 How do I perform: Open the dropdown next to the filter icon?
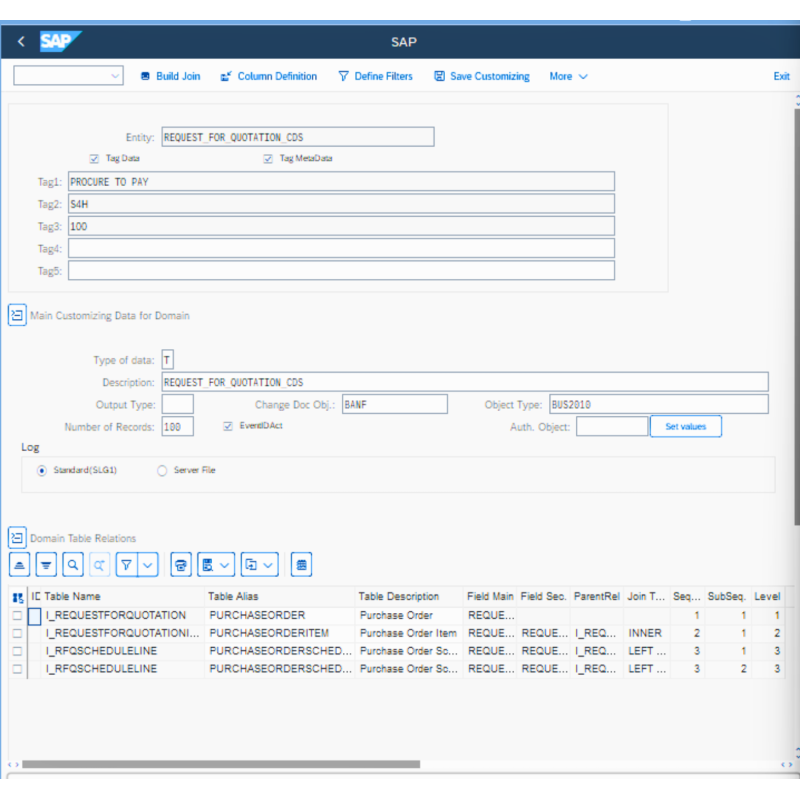tap(146, 564)
